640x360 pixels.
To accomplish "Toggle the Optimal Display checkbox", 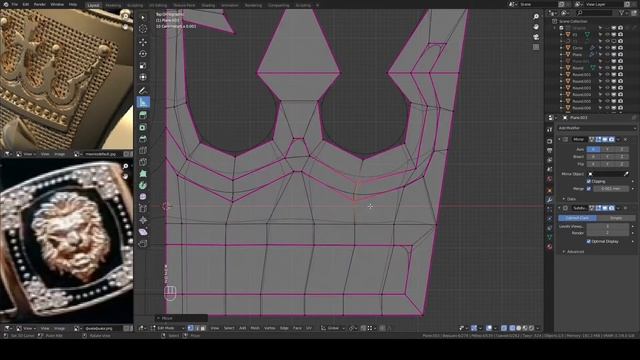I will click(589, 241).
